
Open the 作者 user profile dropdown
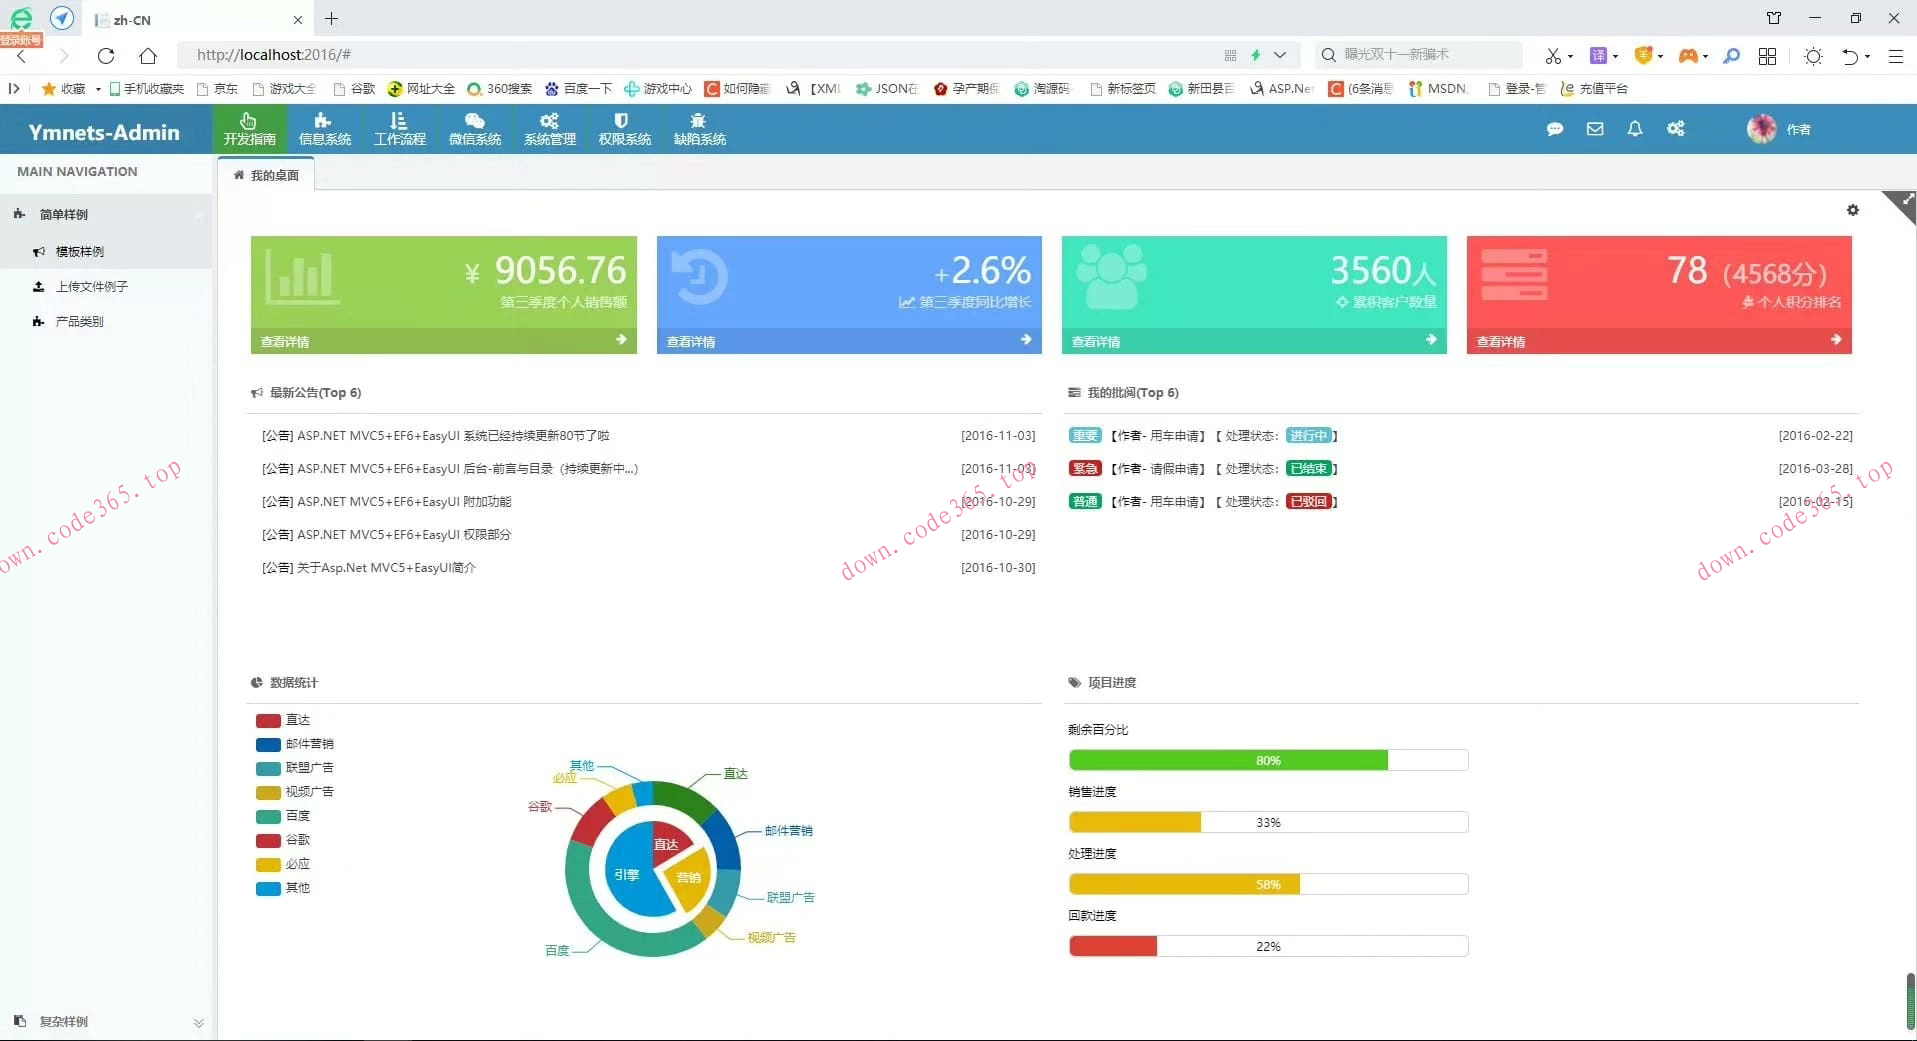tap(1779, 129)
